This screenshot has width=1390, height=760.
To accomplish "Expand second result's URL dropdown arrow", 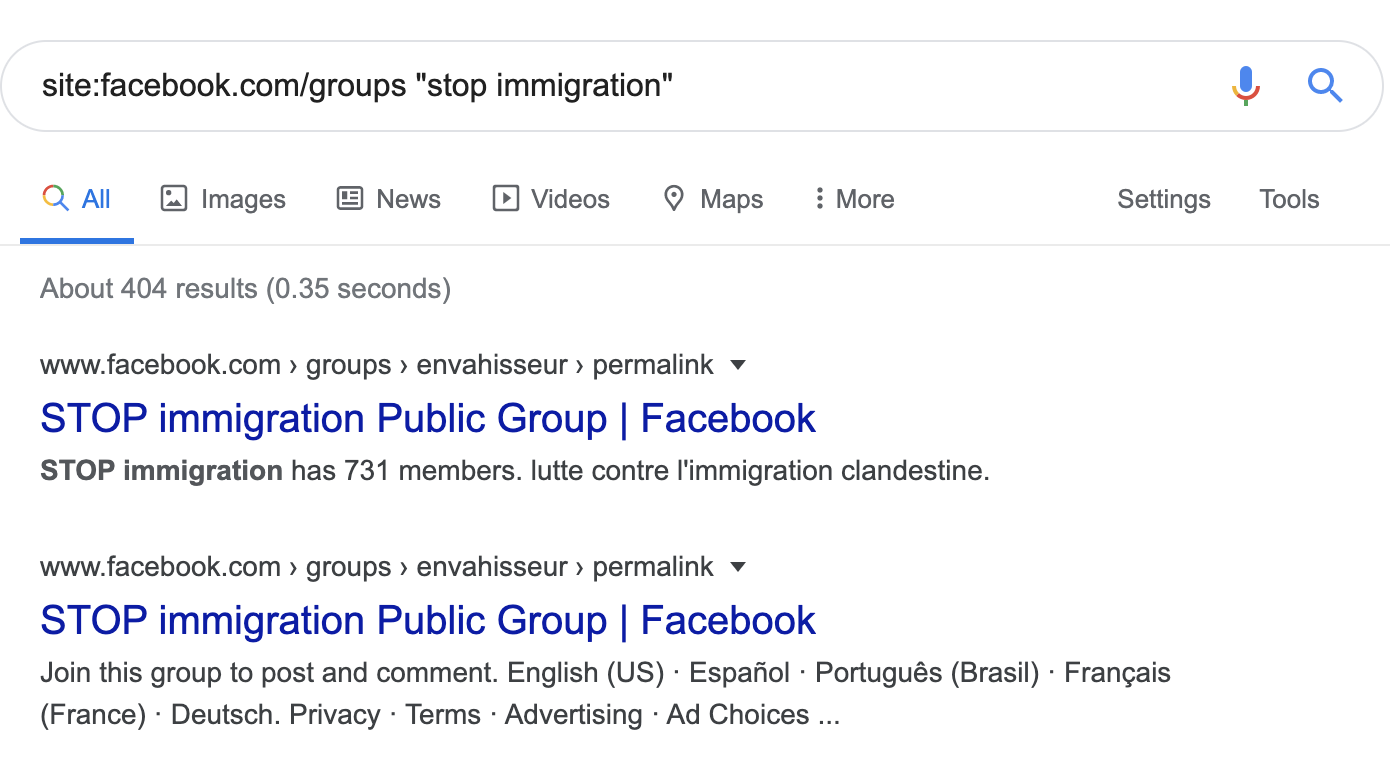I will (x=738, y=568).
